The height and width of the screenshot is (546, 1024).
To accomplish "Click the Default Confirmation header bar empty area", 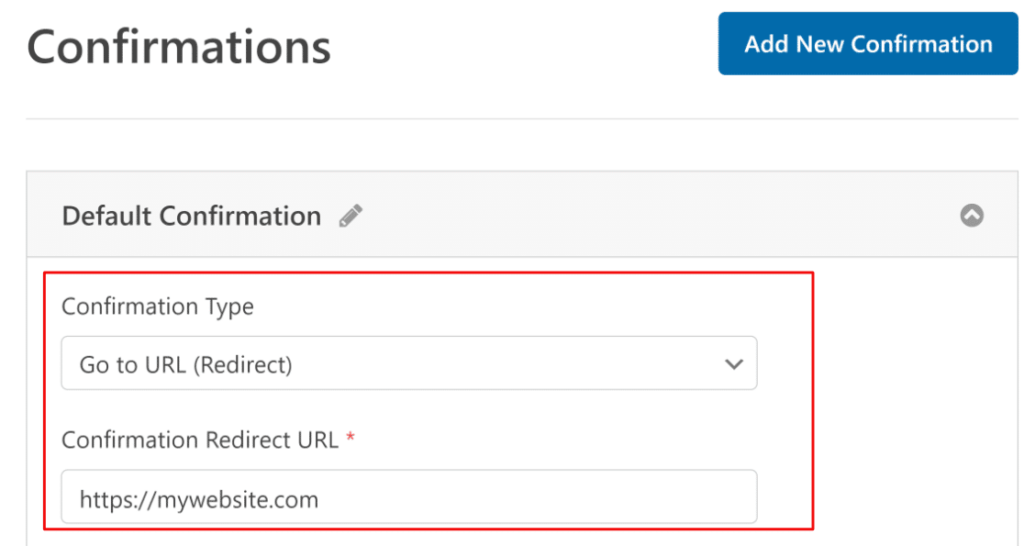I will [650, 216].
